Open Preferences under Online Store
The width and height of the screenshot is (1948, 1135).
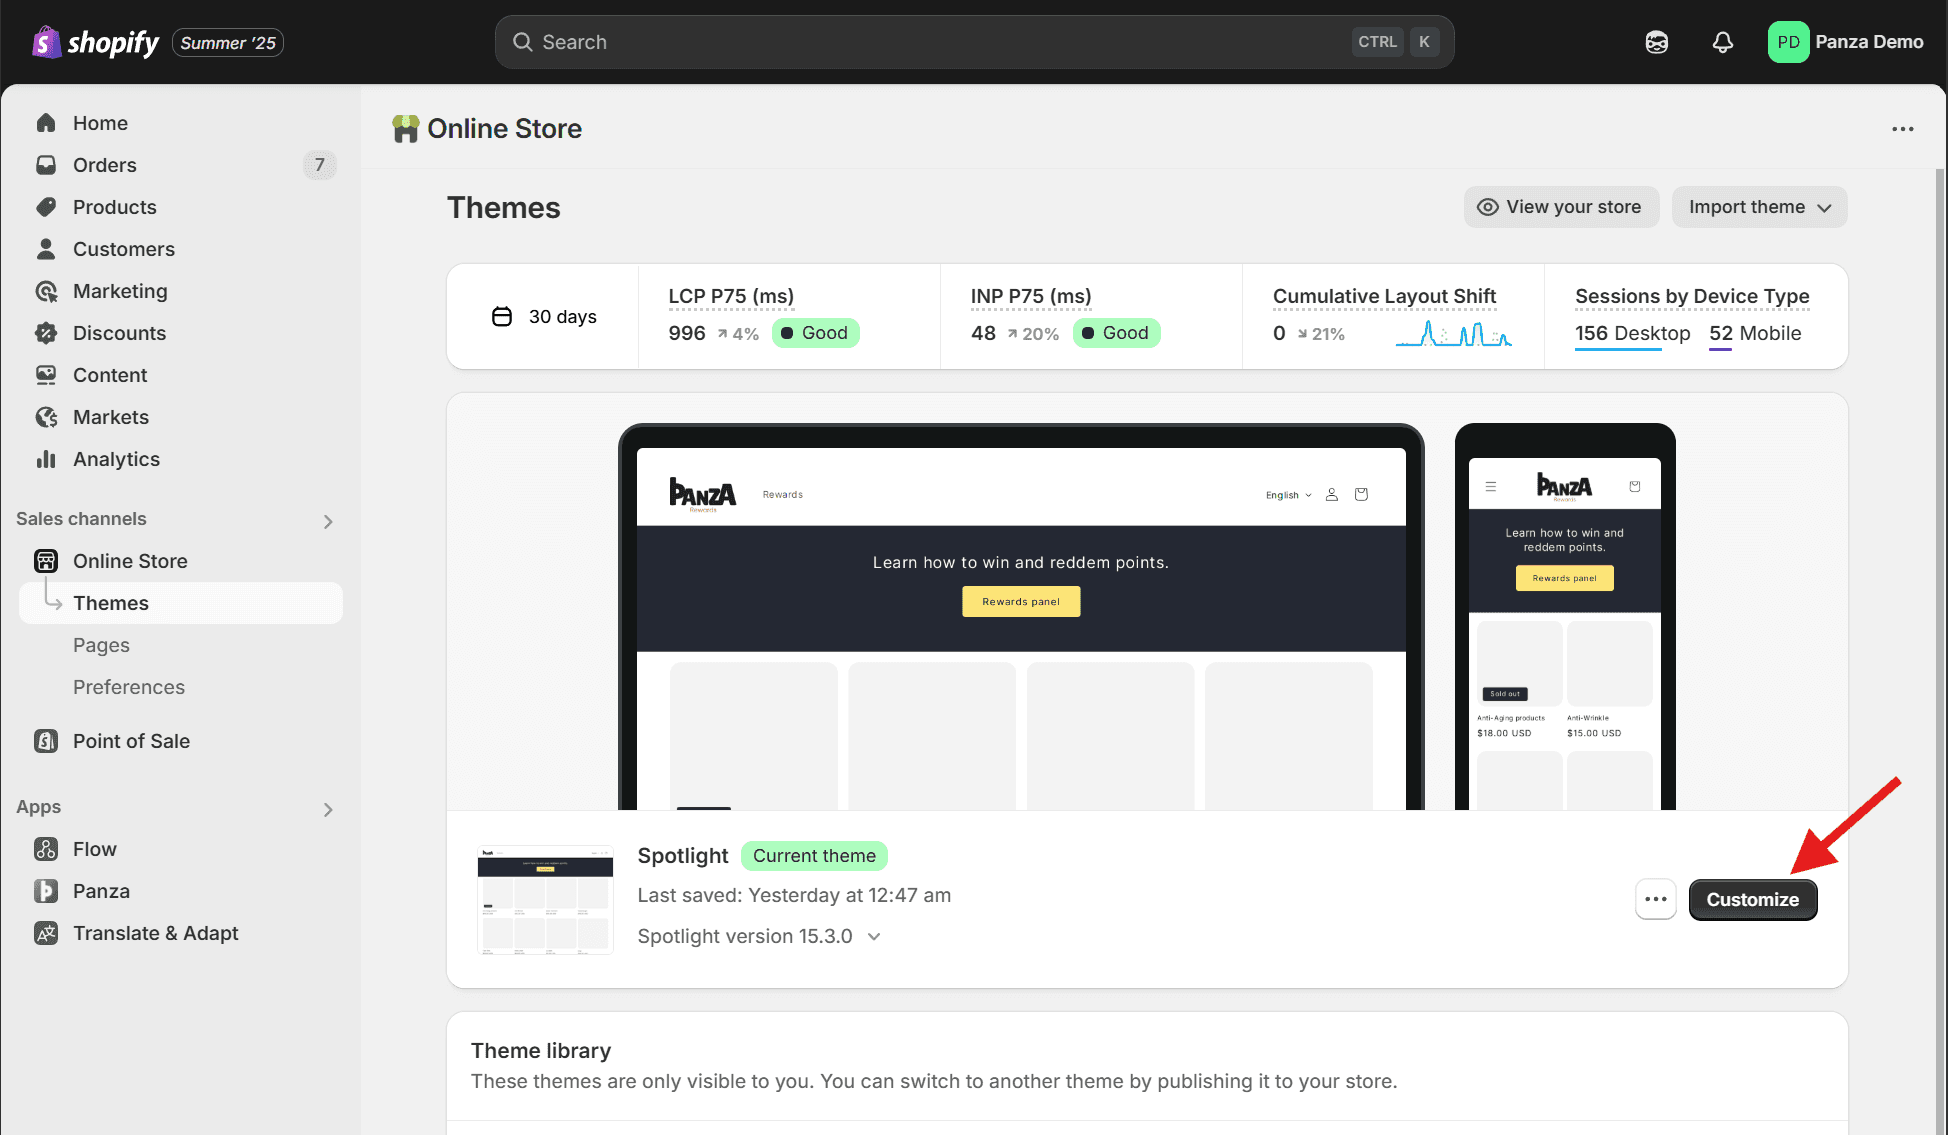pyautogui.click(x=181, y=687)
